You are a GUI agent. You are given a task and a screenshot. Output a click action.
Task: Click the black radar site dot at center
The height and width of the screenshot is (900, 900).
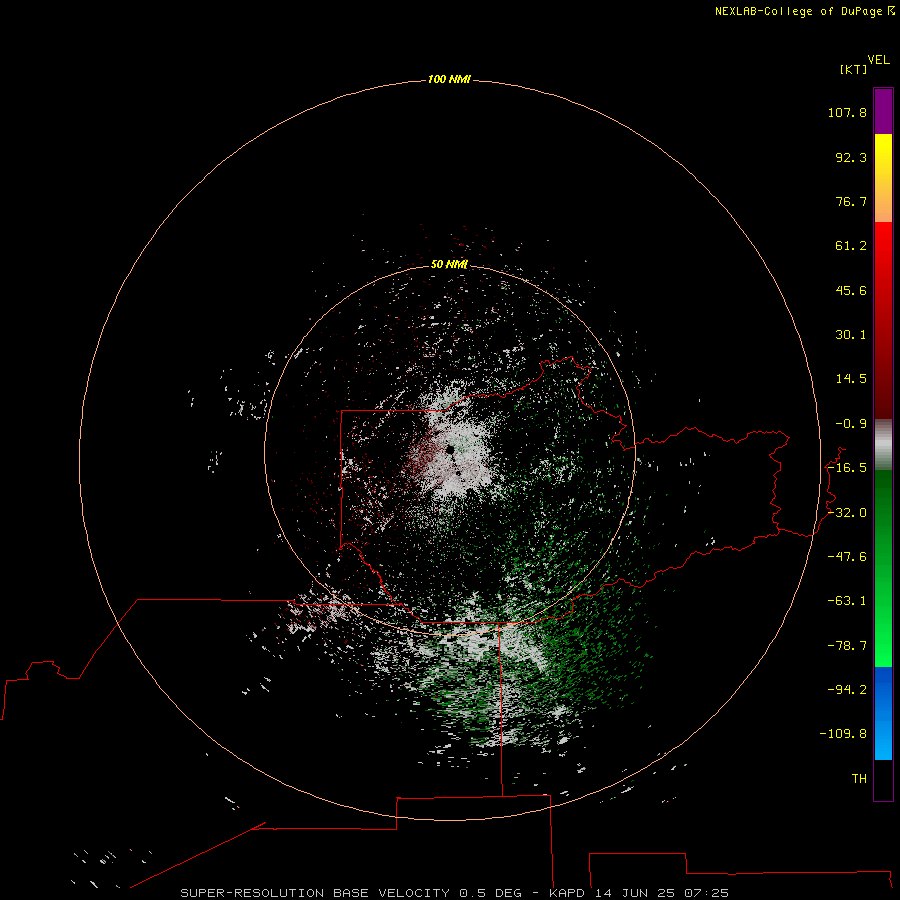450,449
